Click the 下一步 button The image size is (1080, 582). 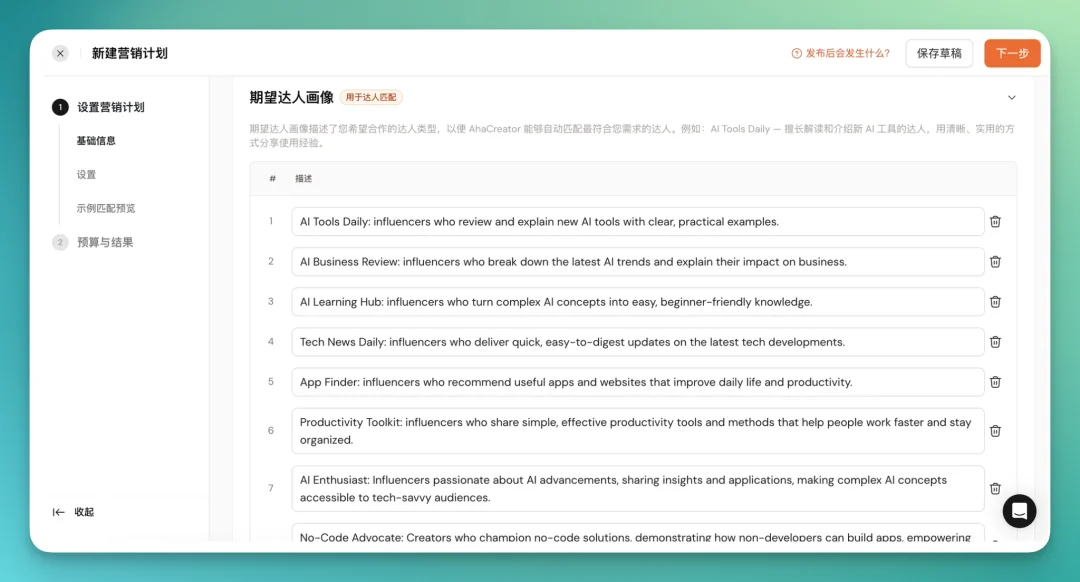coord(1012,53)
